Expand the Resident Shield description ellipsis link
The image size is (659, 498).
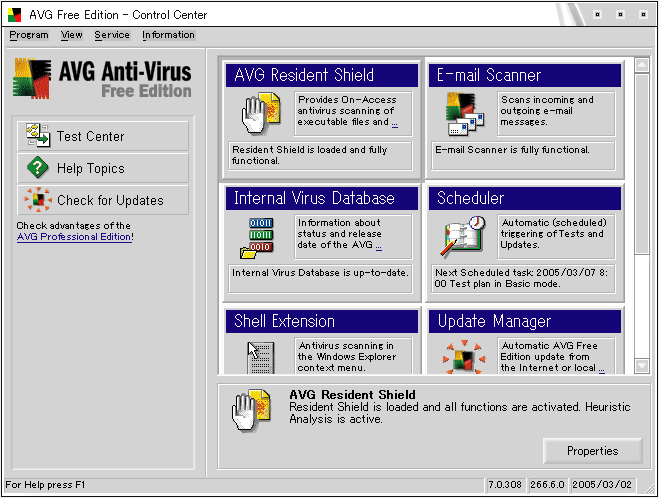point(394,123)
